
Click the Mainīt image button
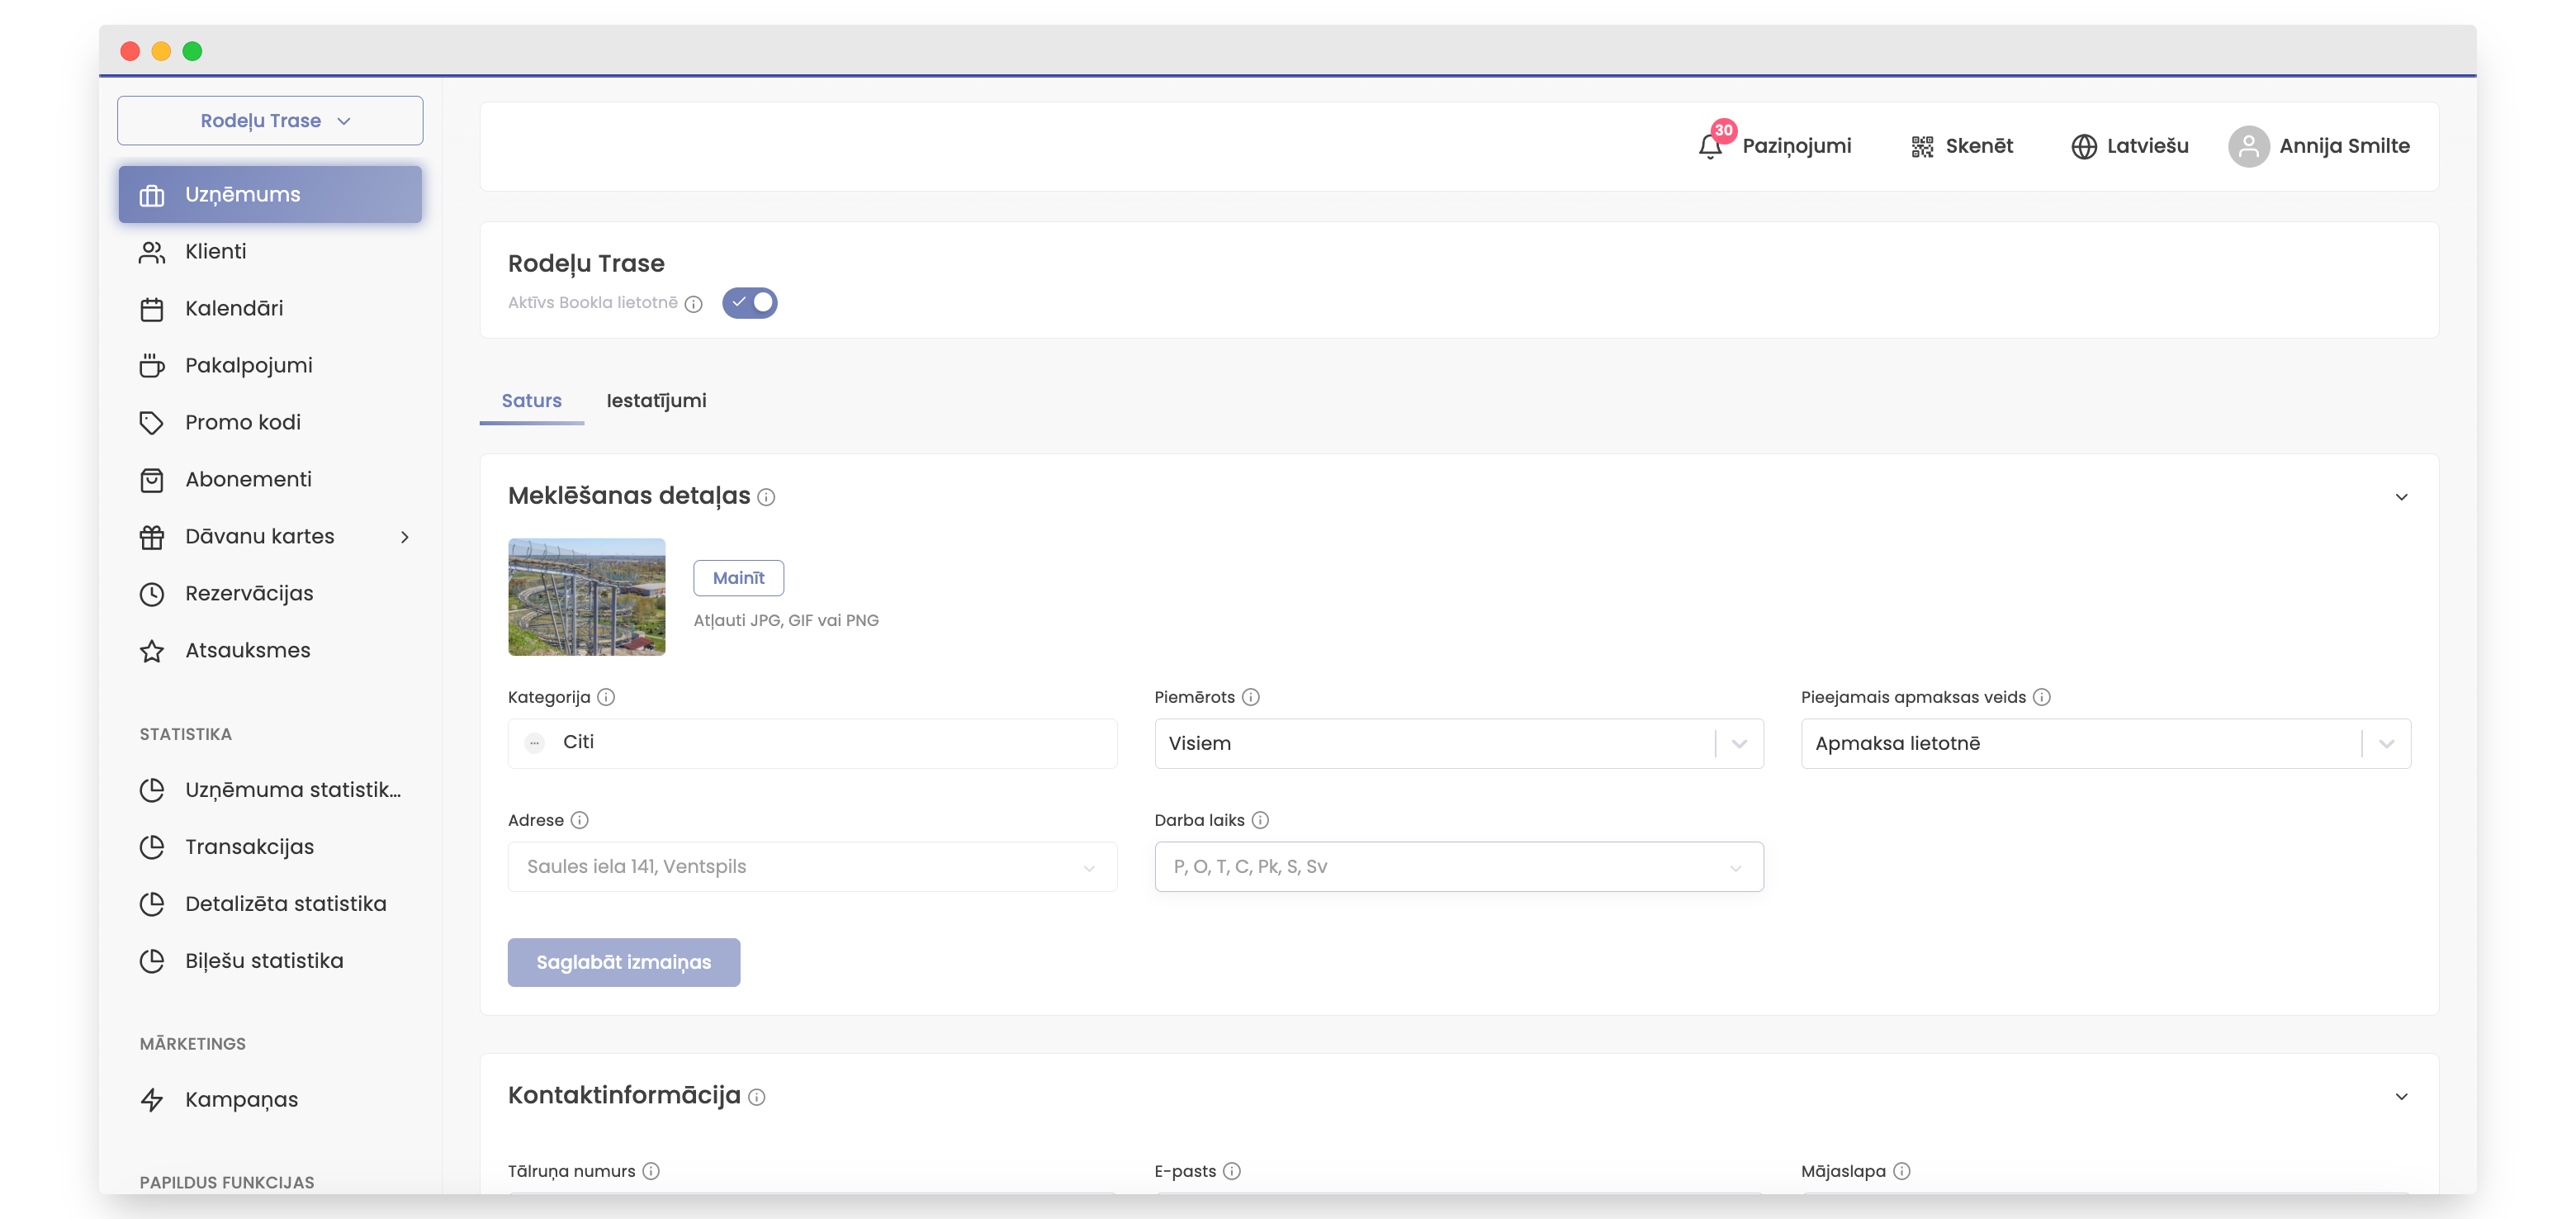click(738, 578)
